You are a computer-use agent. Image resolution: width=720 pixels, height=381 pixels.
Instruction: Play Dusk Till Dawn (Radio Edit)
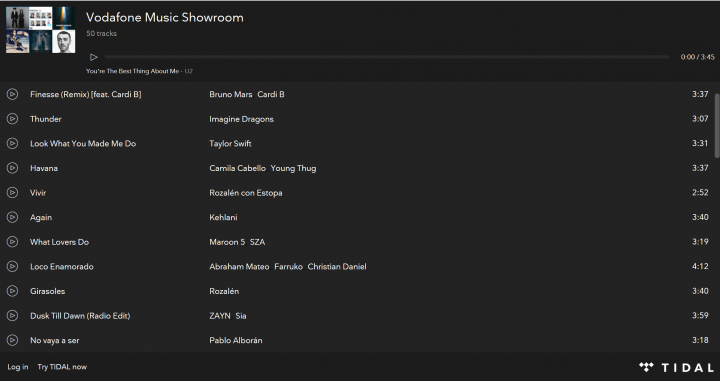click(12, 316)
